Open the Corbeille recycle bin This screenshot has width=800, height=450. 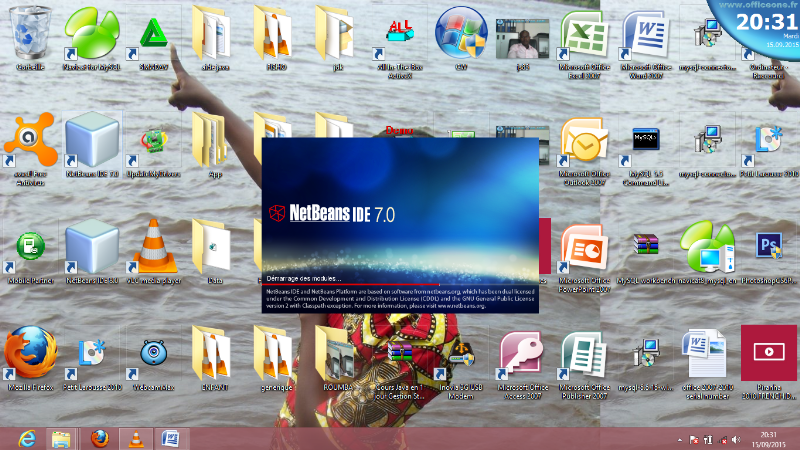tap(31, 38)
